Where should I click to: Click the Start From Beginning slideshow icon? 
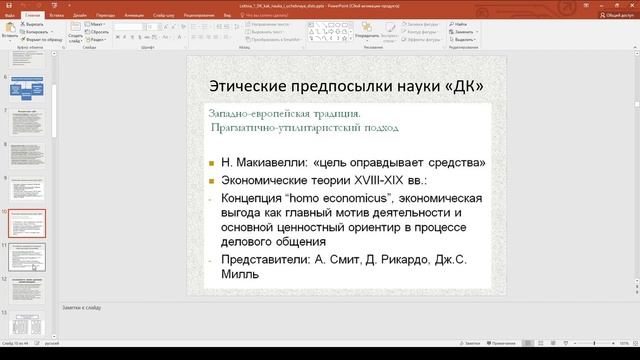[x=54, y=5]
